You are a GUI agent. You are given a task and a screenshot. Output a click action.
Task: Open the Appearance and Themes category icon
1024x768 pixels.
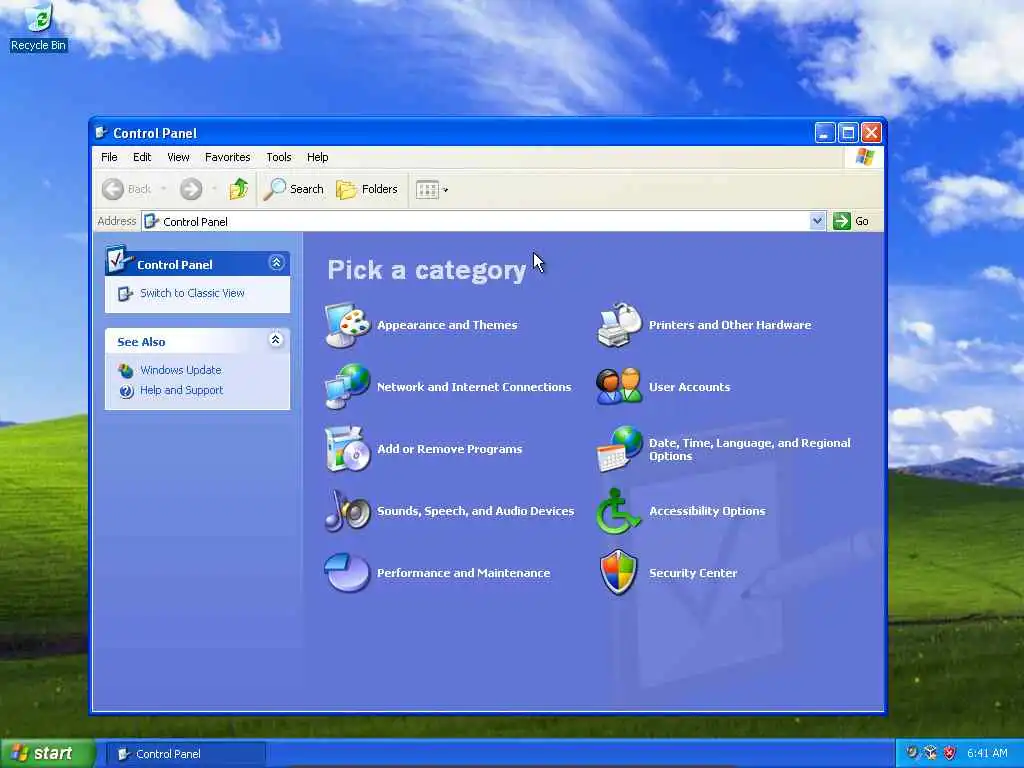pos(347,325)
